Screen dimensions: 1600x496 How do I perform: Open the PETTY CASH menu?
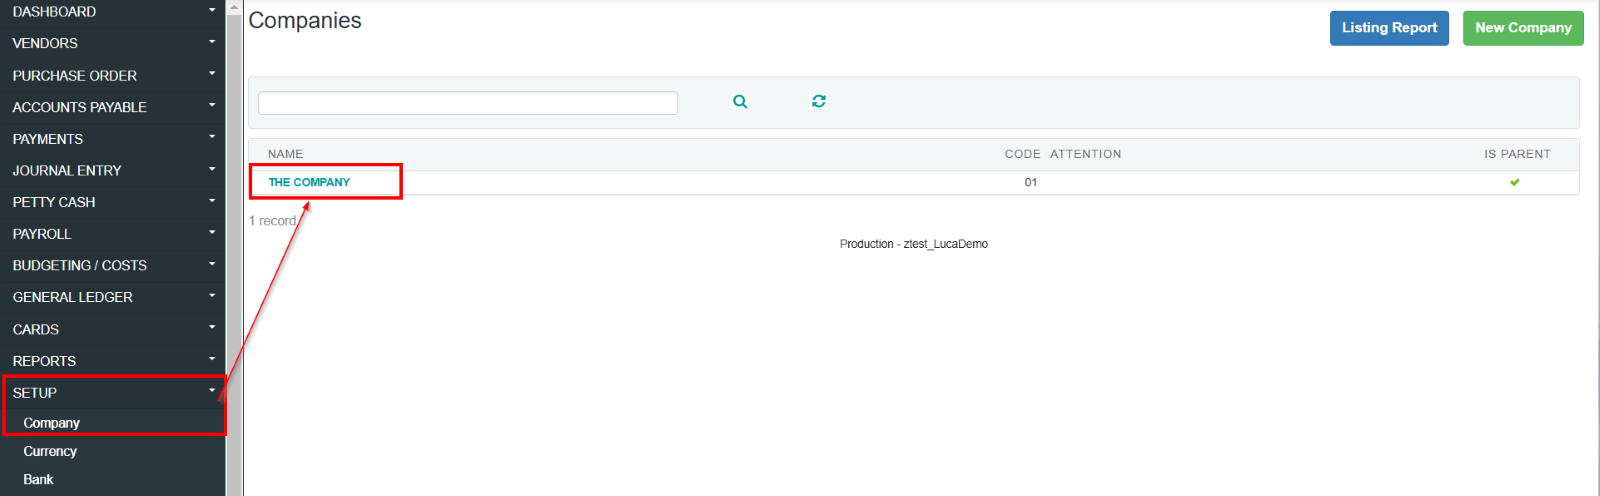point(54,202)
